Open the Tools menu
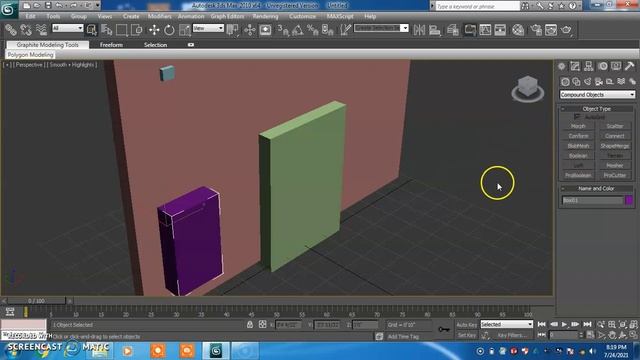The image size is (640, 360). pyautogui.click(x=53, y=16)
